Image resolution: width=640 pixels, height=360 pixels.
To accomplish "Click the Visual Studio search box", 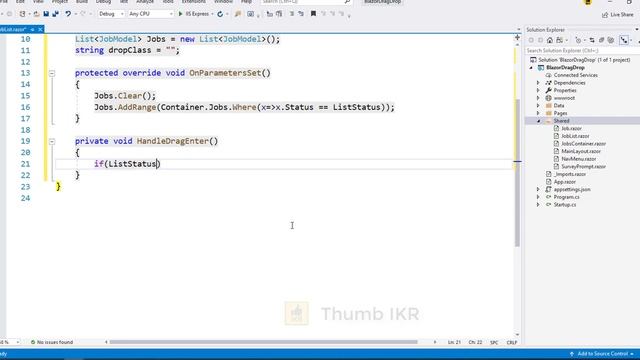I will [305, 2].
